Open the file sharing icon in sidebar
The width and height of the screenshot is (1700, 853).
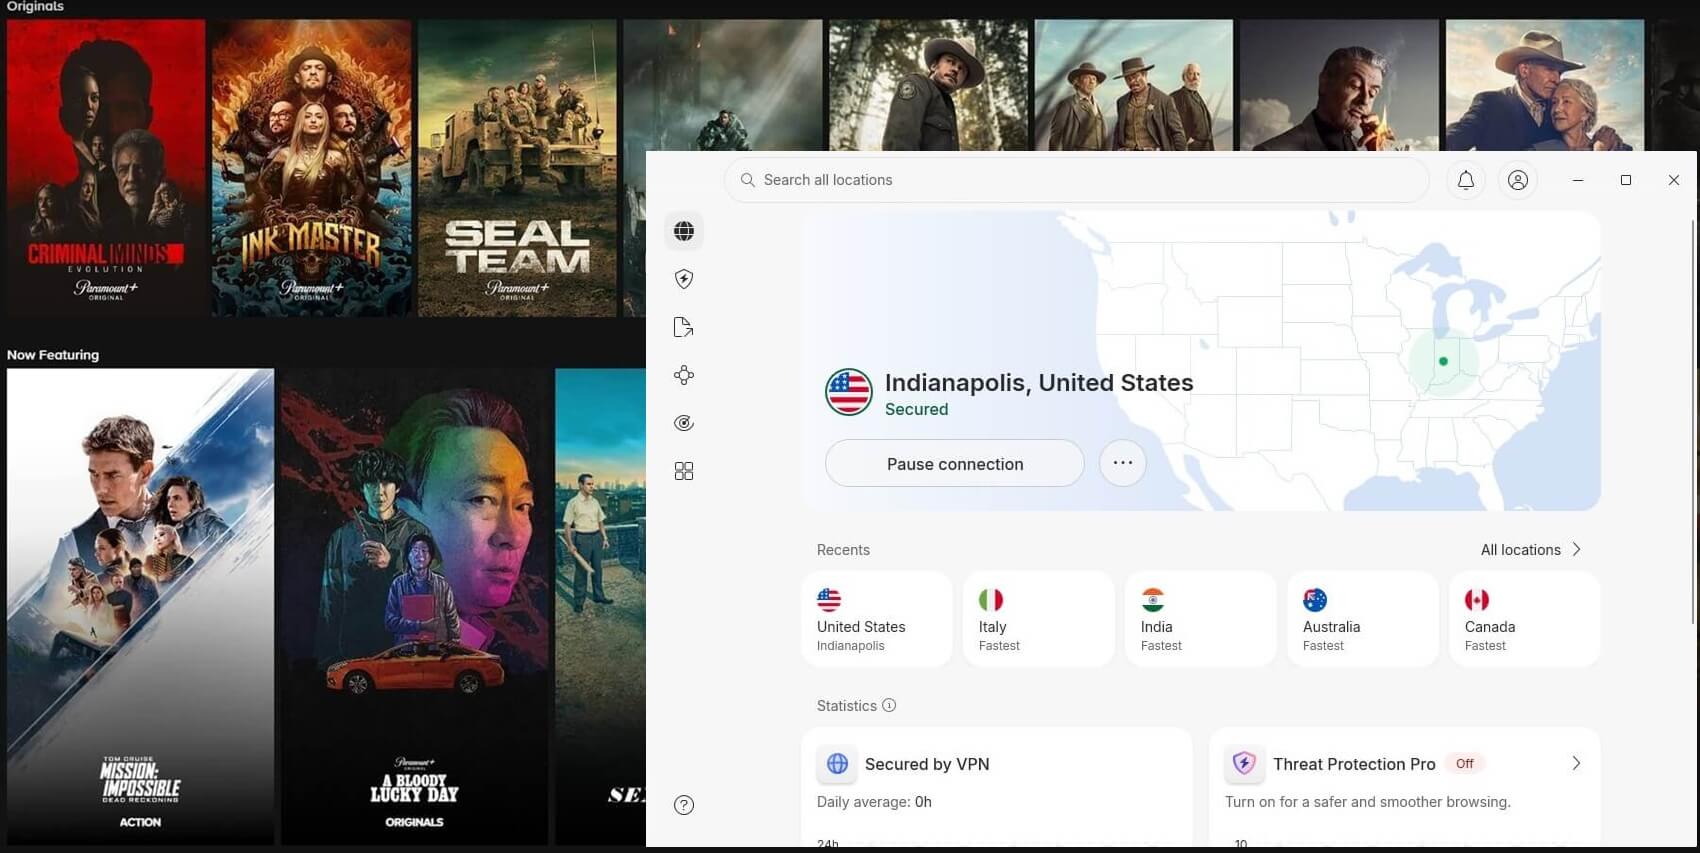[x=684, y=327]
